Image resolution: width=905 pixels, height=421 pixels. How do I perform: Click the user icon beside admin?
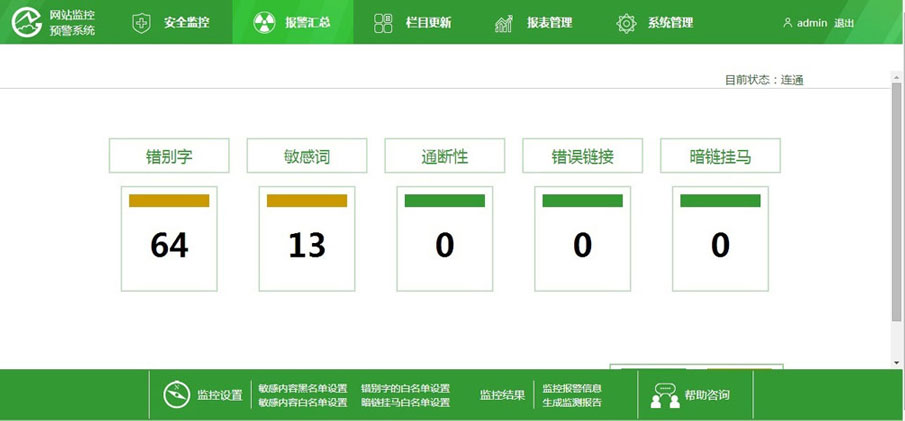pyautogui.click(x=787, y=23)
